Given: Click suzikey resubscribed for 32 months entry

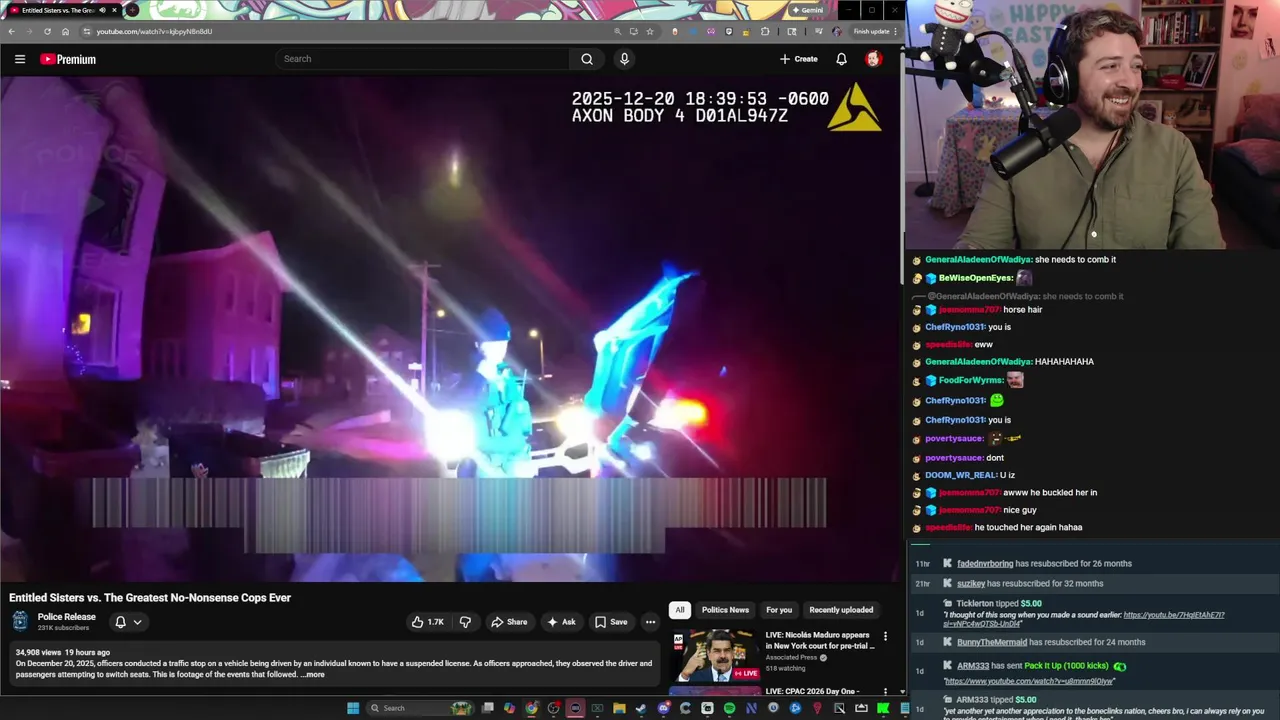Looking at the screenshot, I should [1093, 583].
